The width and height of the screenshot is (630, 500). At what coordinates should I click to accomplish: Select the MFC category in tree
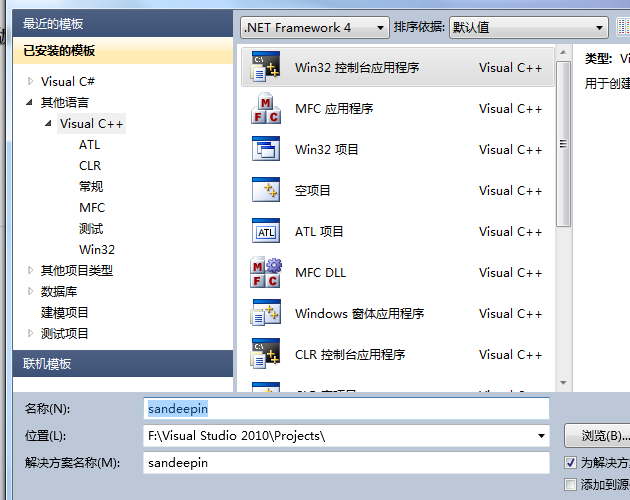click(x=92, y=208)
